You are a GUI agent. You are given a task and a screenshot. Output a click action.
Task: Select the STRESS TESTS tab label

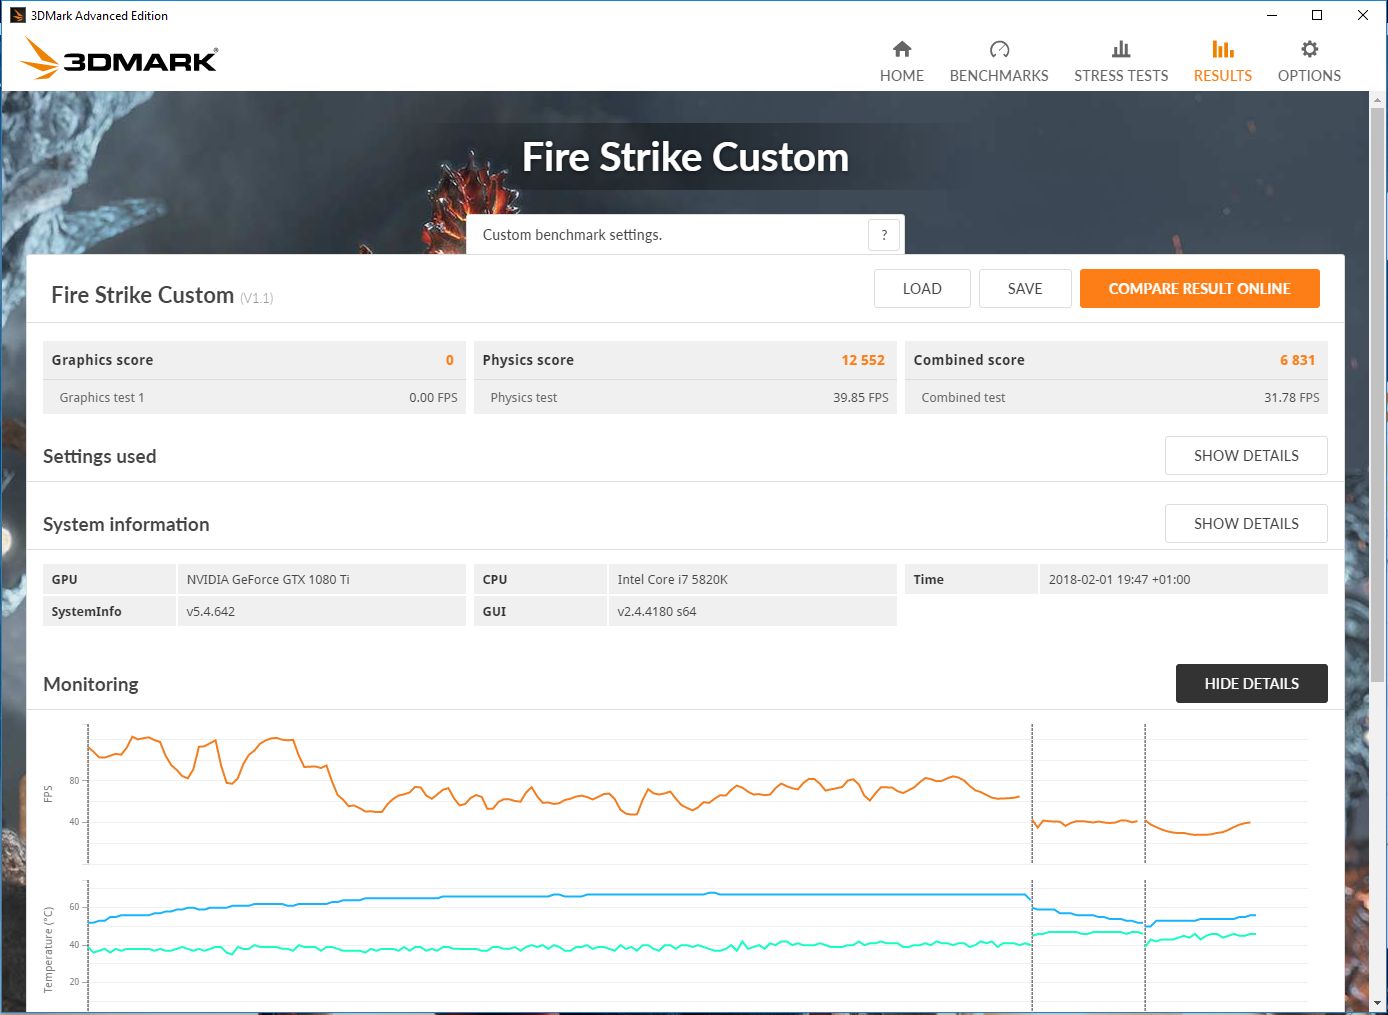(x=1121, y=76)
